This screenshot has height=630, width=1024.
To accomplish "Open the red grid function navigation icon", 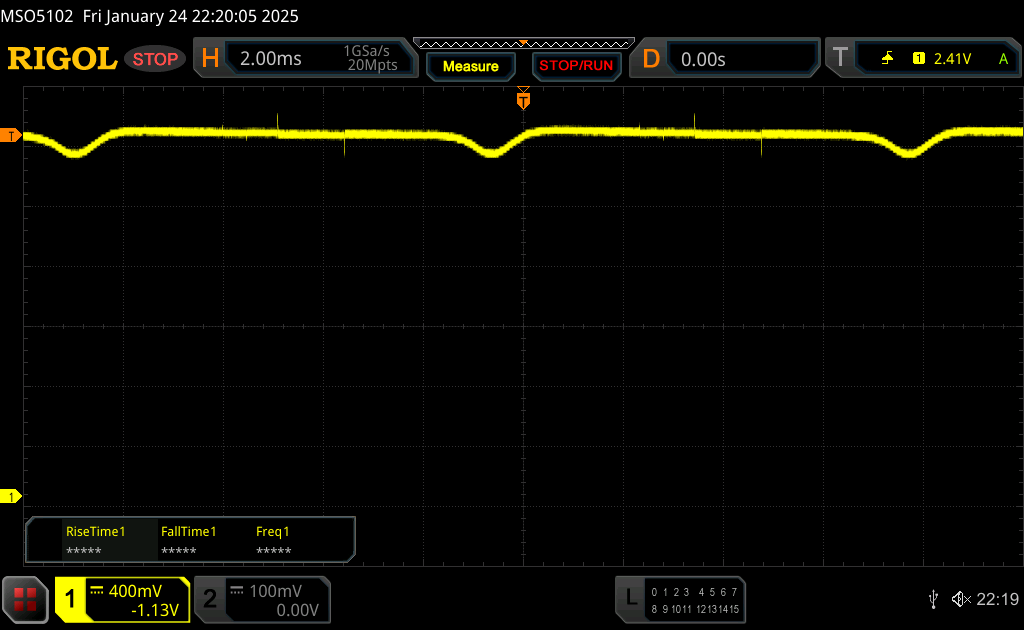I will coord(25,599).
